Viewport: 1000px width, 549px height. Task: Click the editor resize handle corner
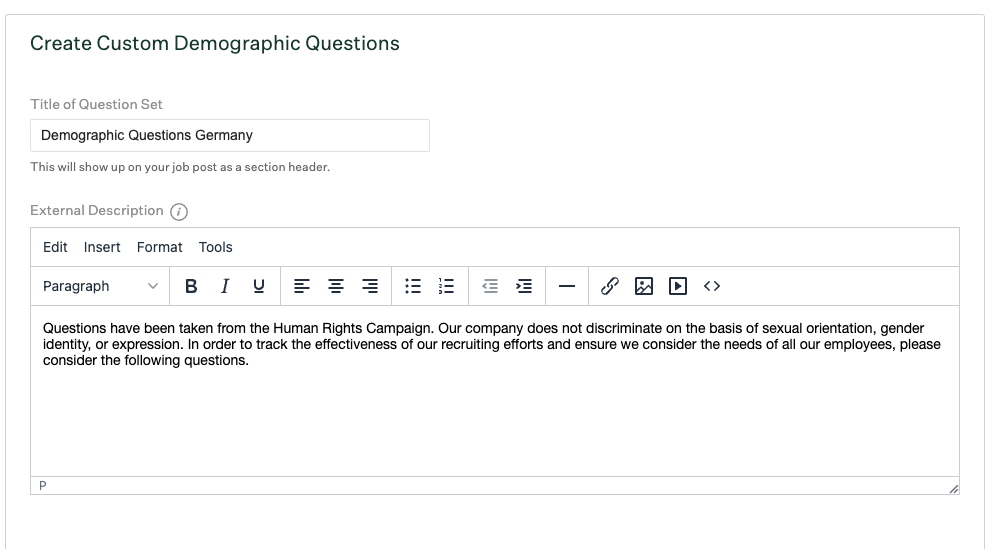pos(953,489)
